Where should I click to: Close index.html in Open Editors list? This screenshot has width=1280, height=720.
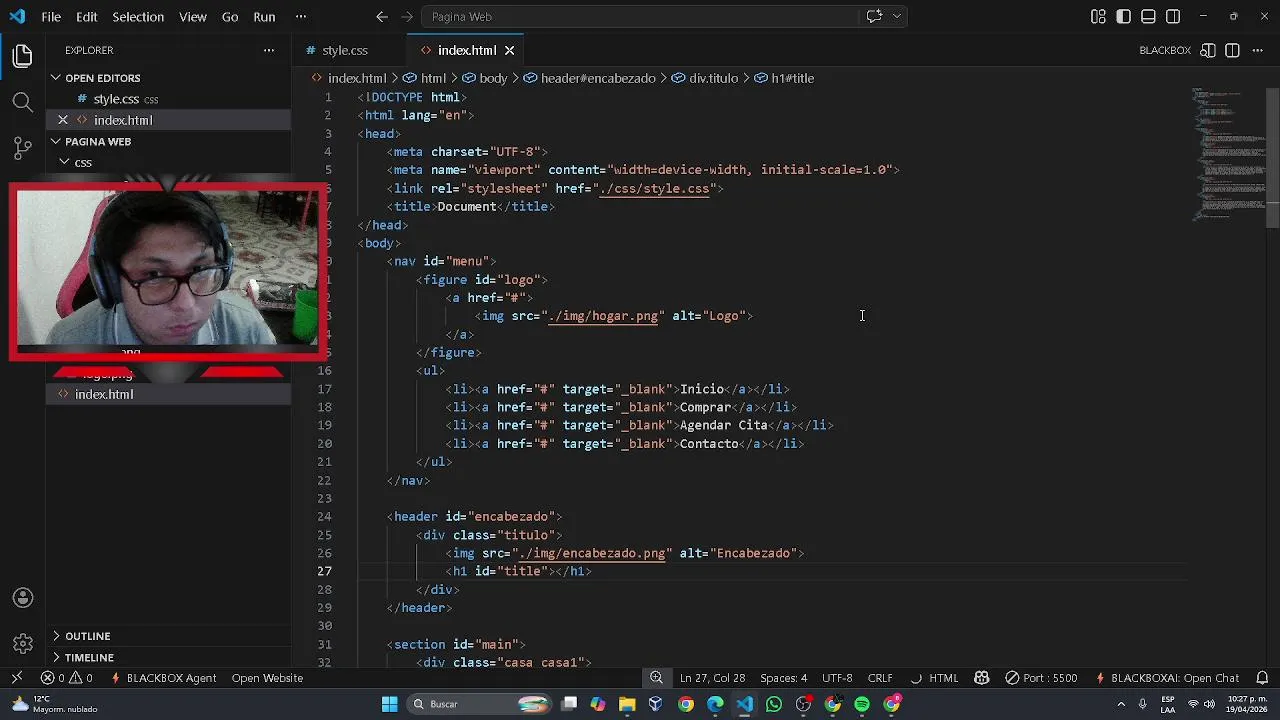click(x=63, y=120)
